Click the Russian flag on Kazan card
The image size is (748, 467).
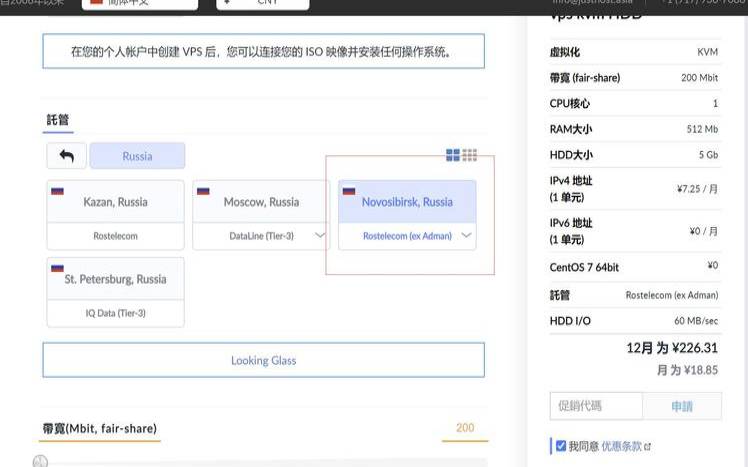coord(57,191)
